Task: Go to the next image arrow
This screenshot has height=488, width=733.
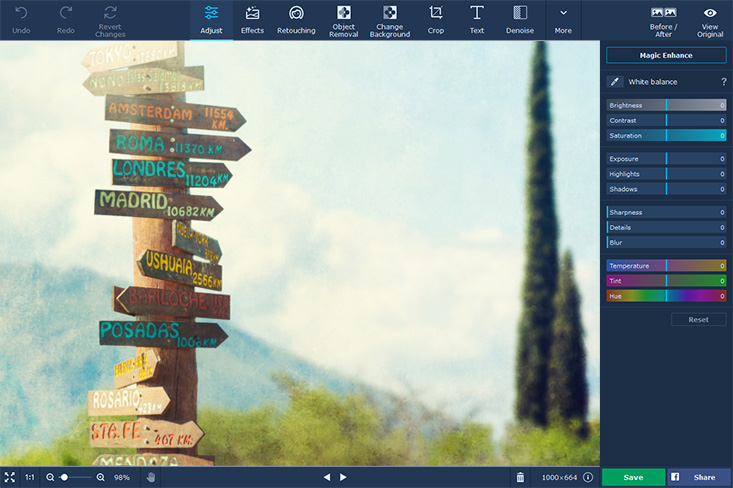Action: [x=343, y=478]
